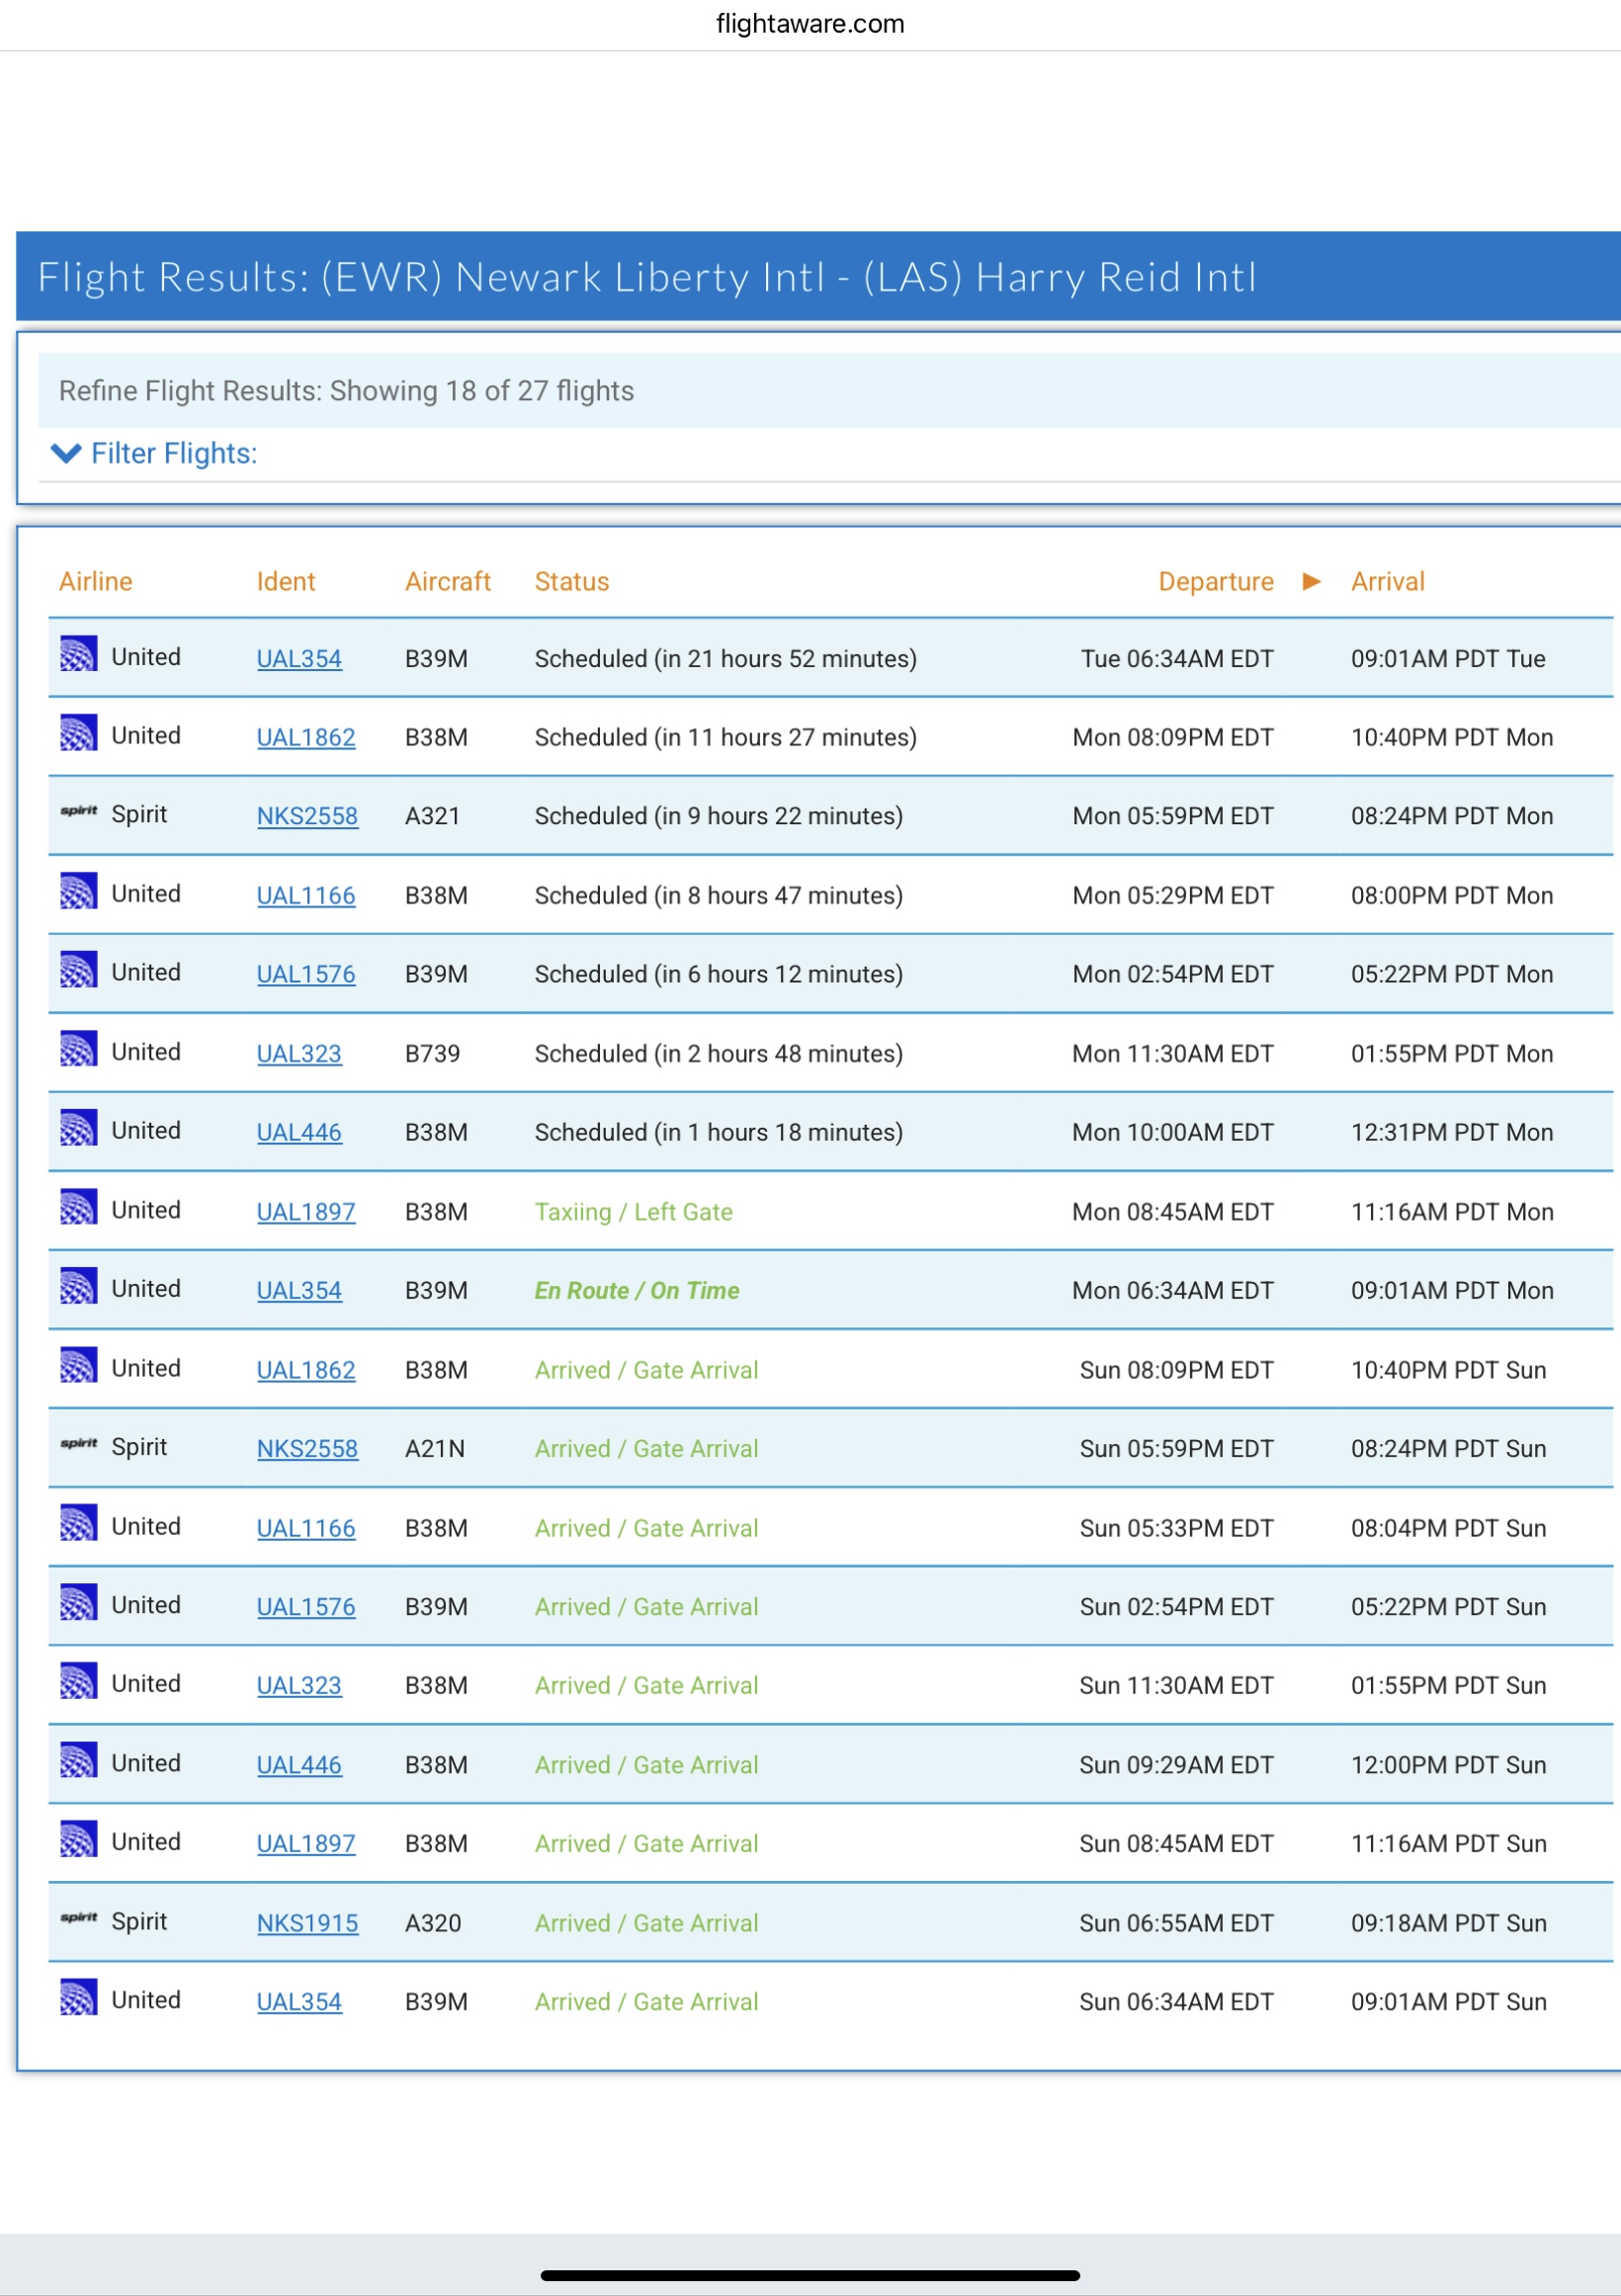Click United logo in Sun 05:33PM row
The height and width of the screenshot is (2296, 1621).
tap(78, 1523)
